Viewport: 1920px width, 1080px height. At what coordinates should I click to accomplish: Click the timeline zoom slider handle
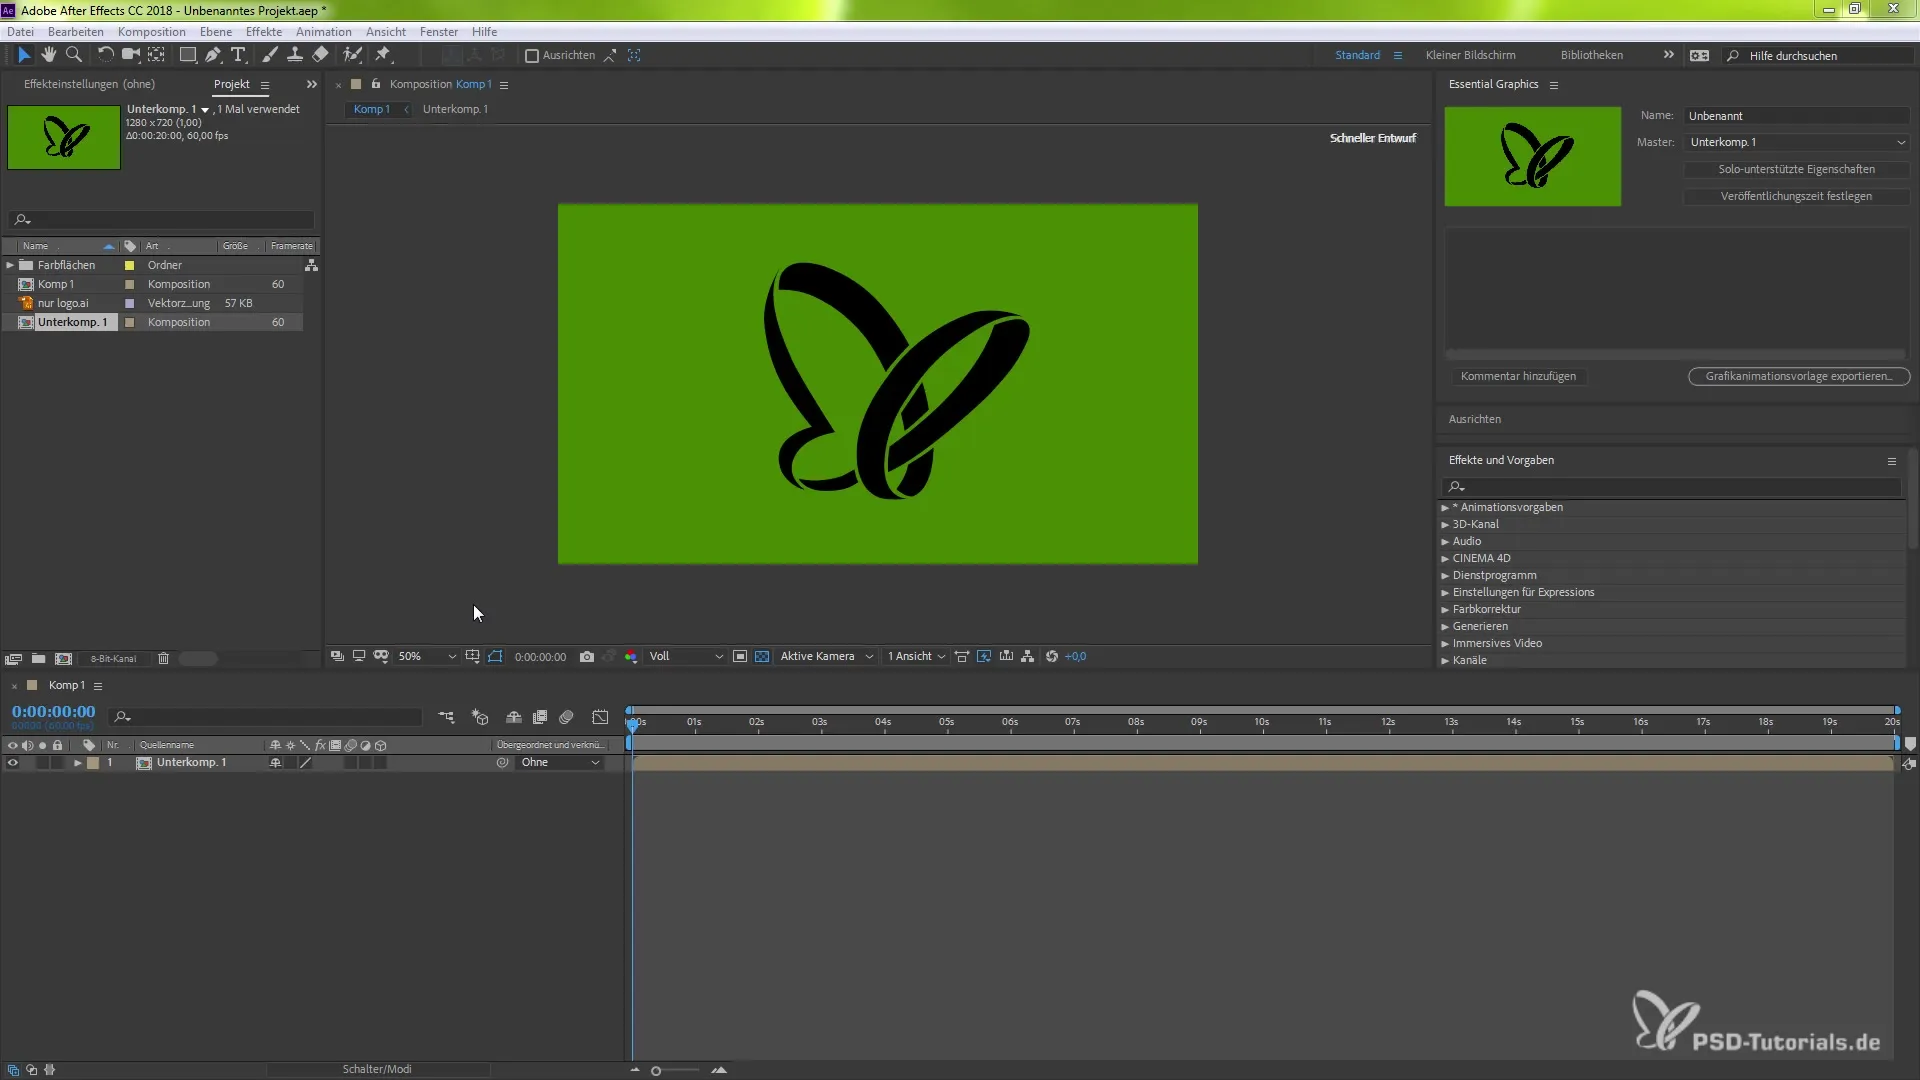pos(656,1070)
